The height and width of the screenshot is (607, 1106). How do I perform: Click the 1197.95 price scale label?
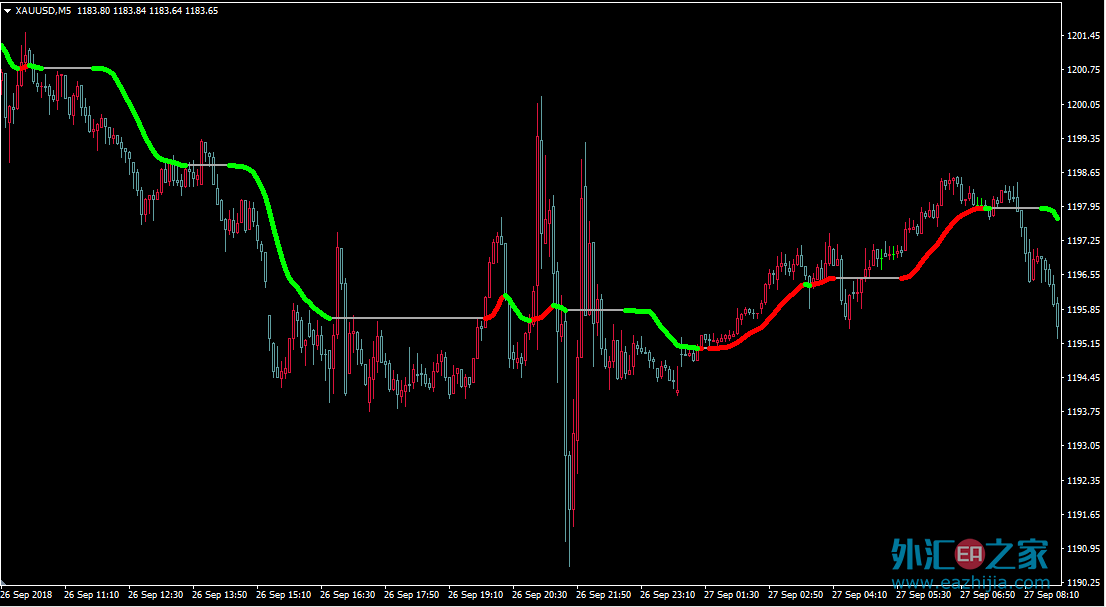(x=1085, y=207)
